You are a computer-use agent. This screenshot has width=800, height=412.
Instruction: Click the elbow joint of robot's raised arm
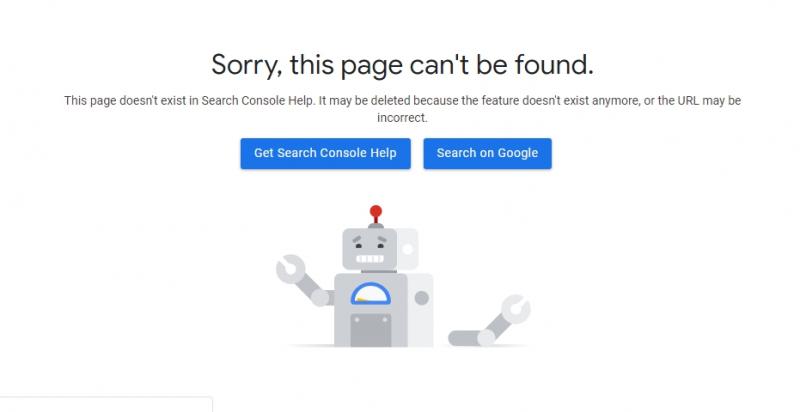[320, 297]
